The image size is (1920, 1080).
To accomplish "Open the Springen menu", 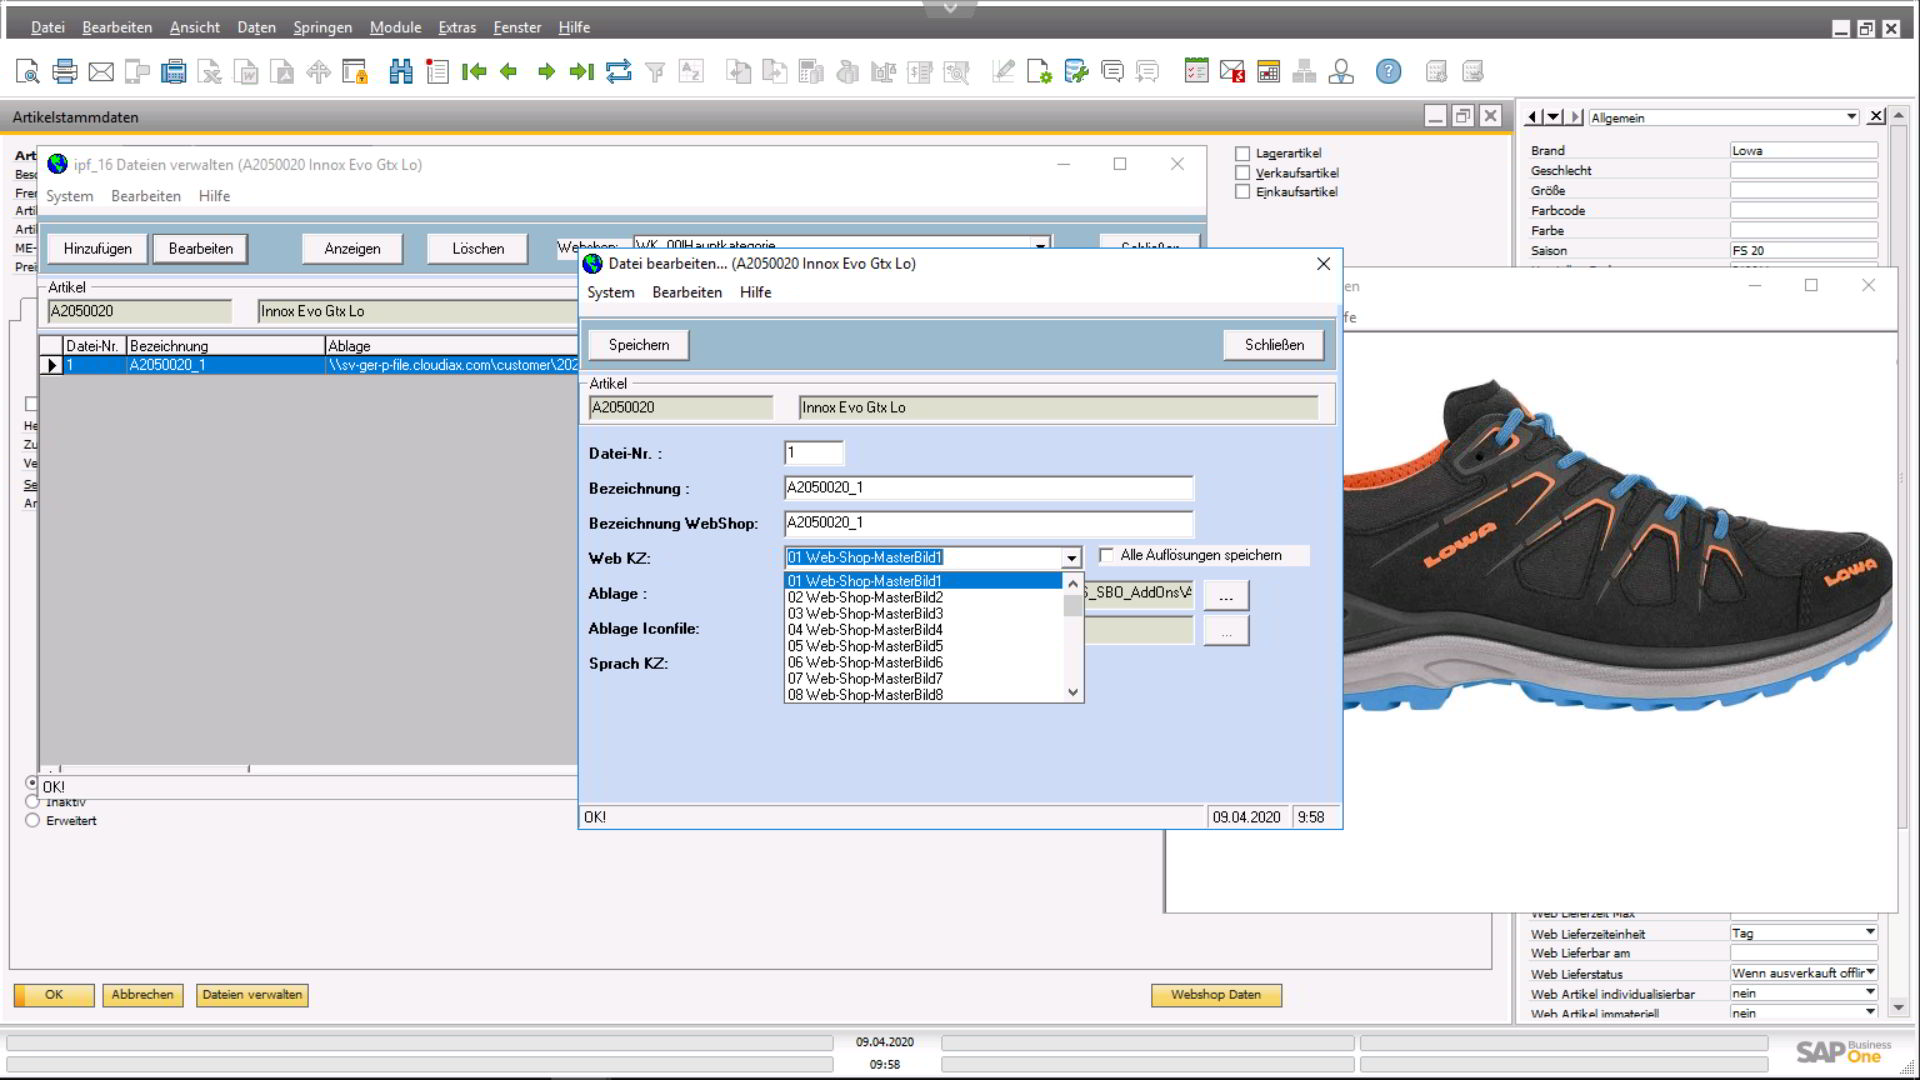I will pos(322,27).
